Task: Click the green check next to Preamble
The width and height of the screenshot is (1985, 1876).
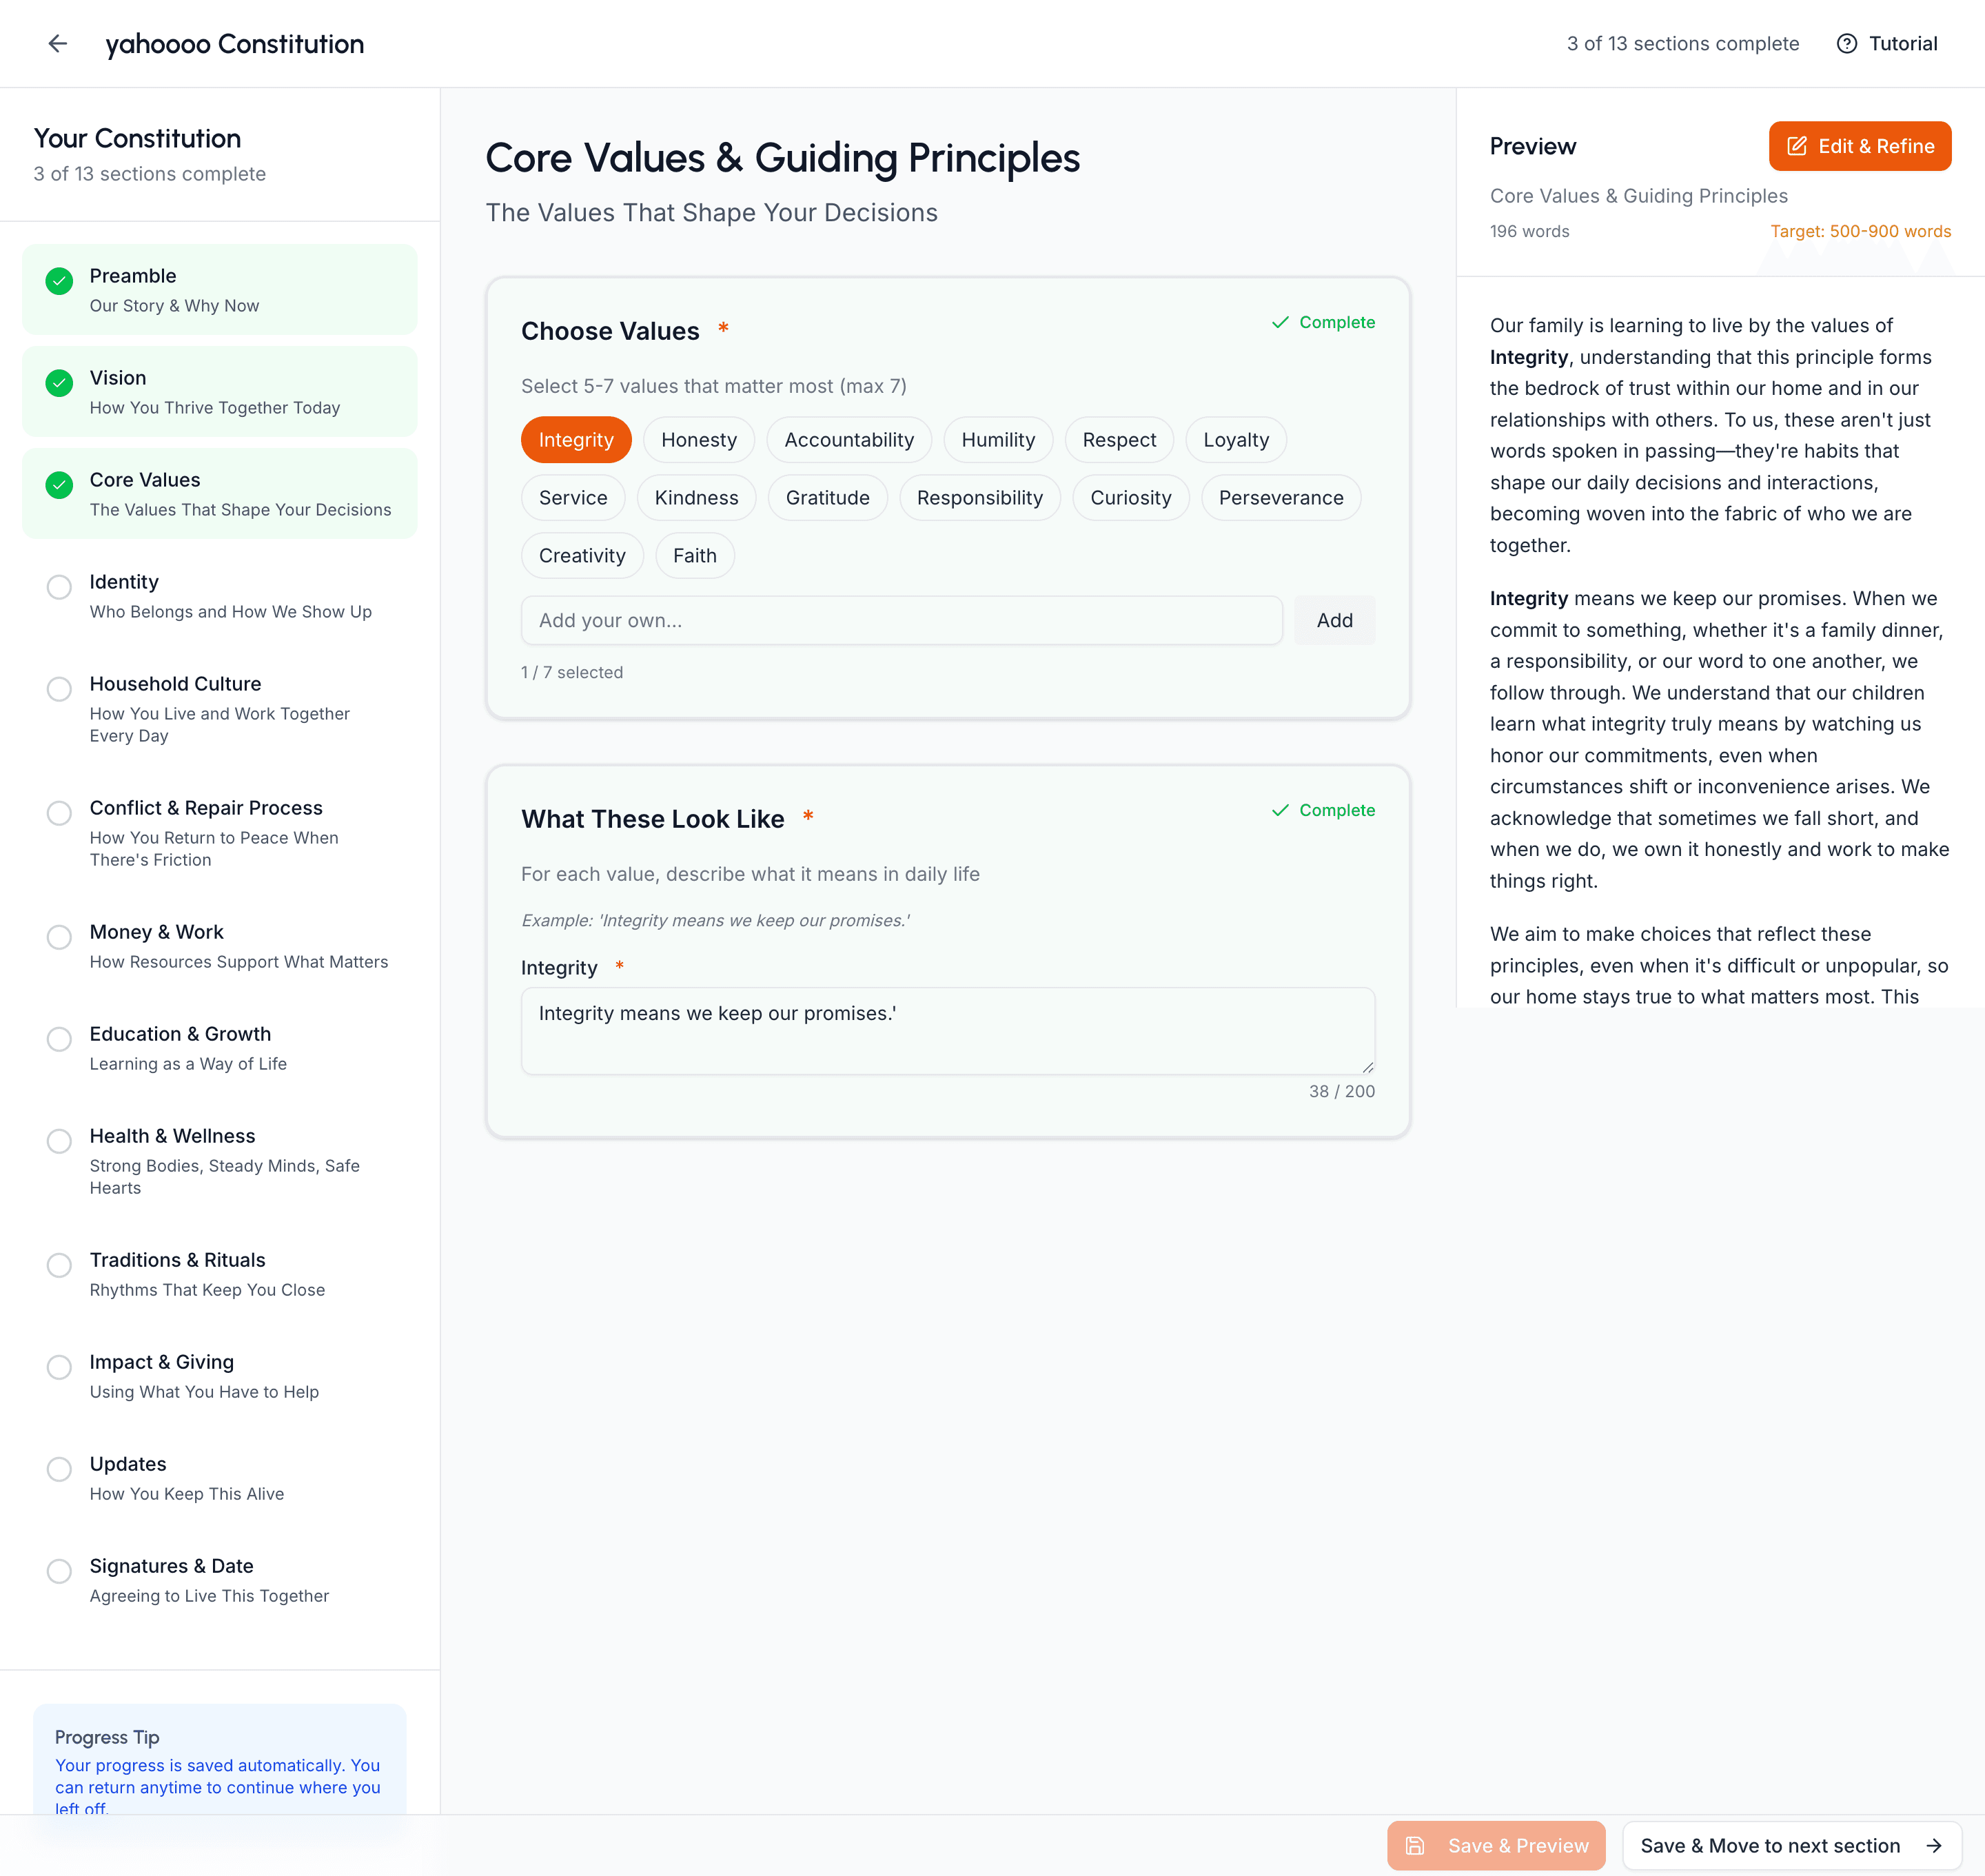Action: click(x=59, y=280)
